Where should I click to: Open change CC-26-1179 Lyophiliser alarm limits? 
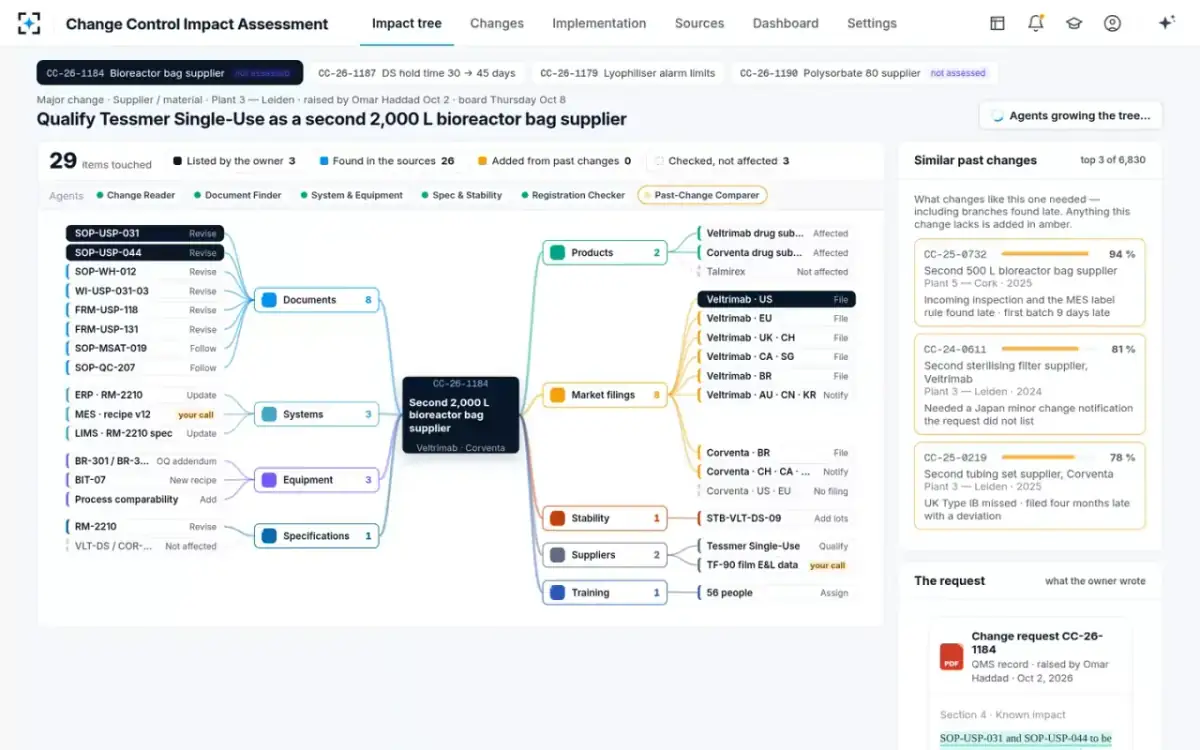click(628, 73)
